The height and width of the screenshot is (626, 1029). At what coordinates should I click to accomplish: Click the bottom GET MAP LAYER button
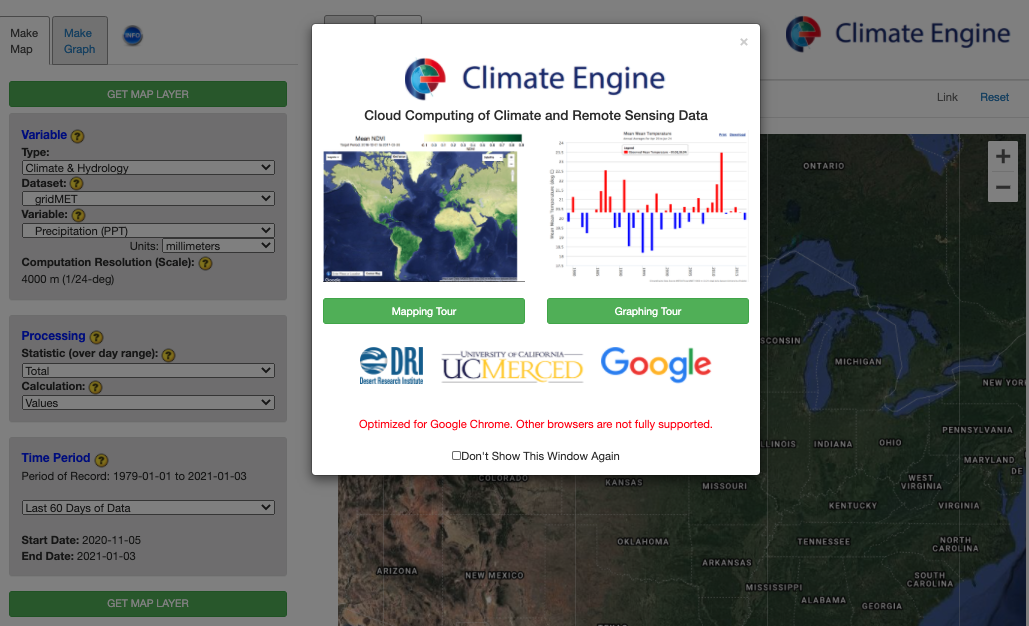click(148, 603)
